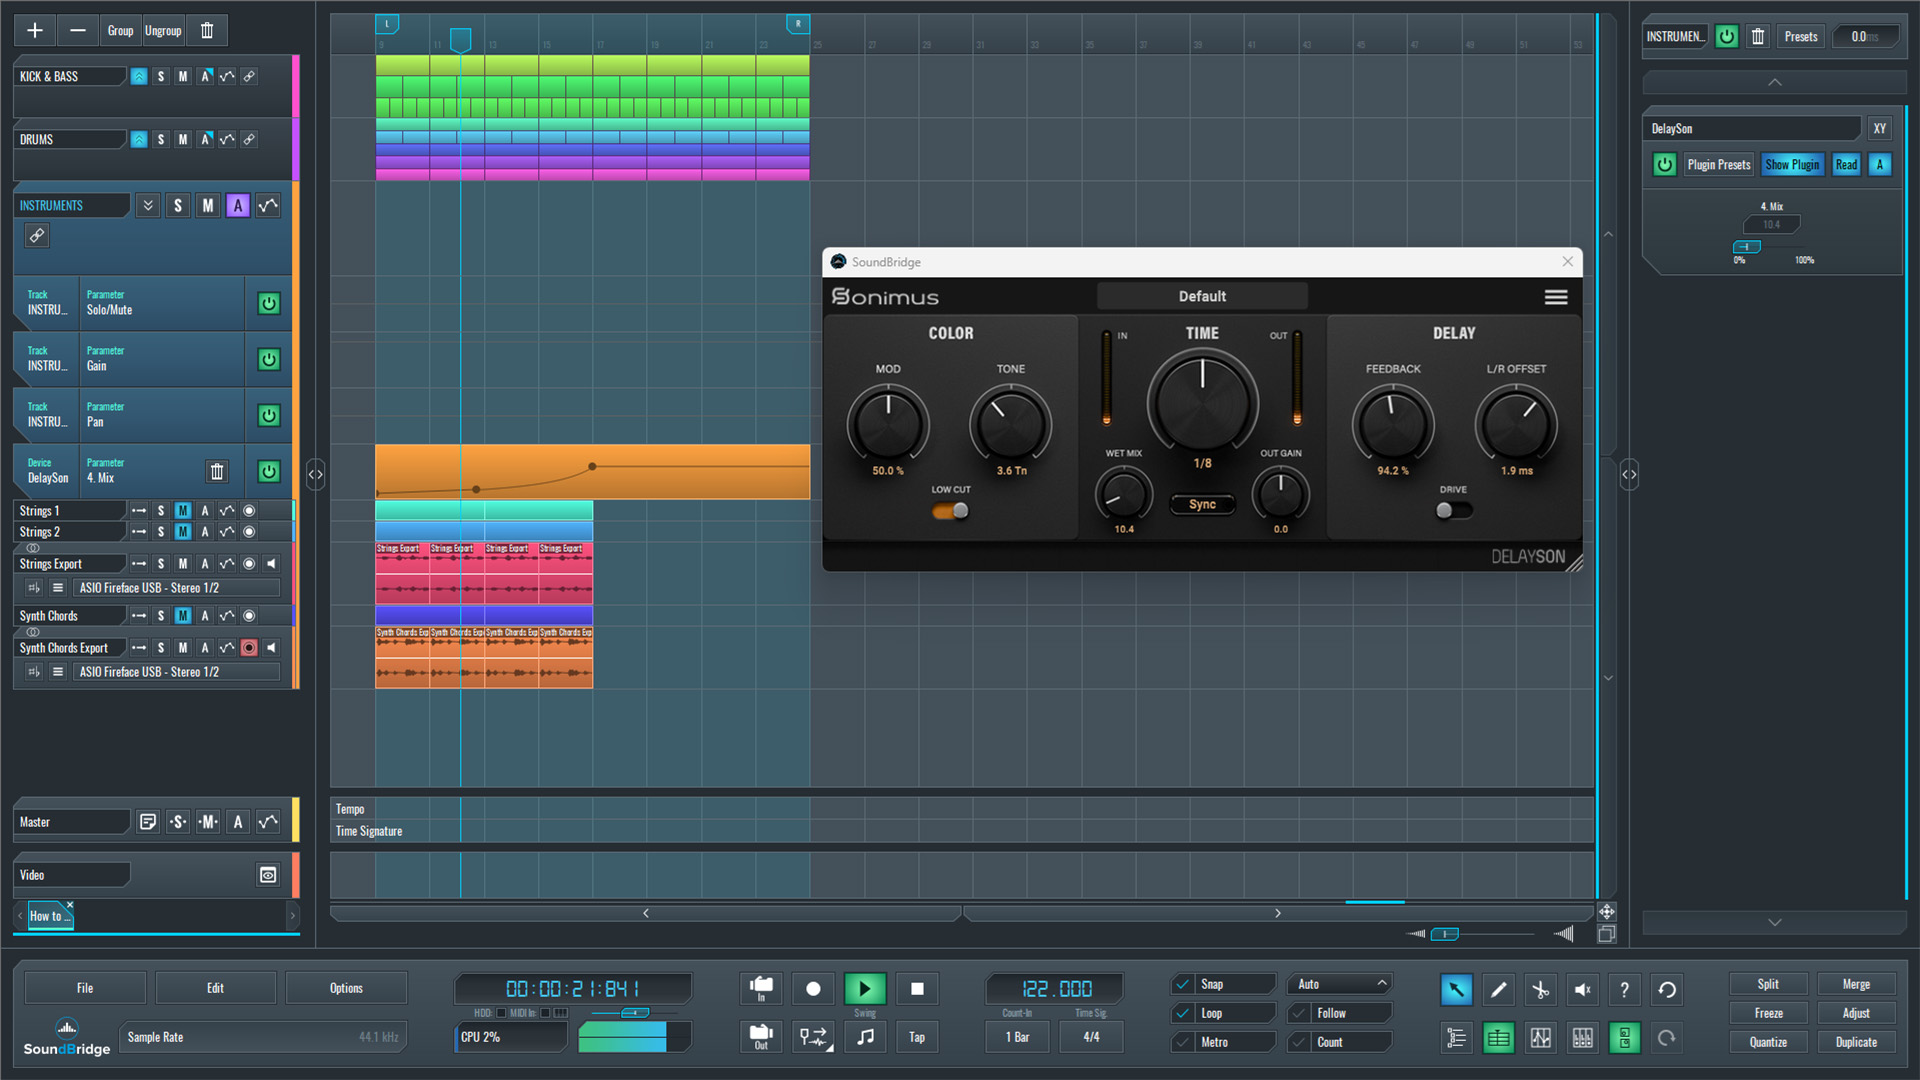This screenshot has height=1080, width=1920.
Task: Enable the Follow checkbox
Action: pos(1299,1013)
